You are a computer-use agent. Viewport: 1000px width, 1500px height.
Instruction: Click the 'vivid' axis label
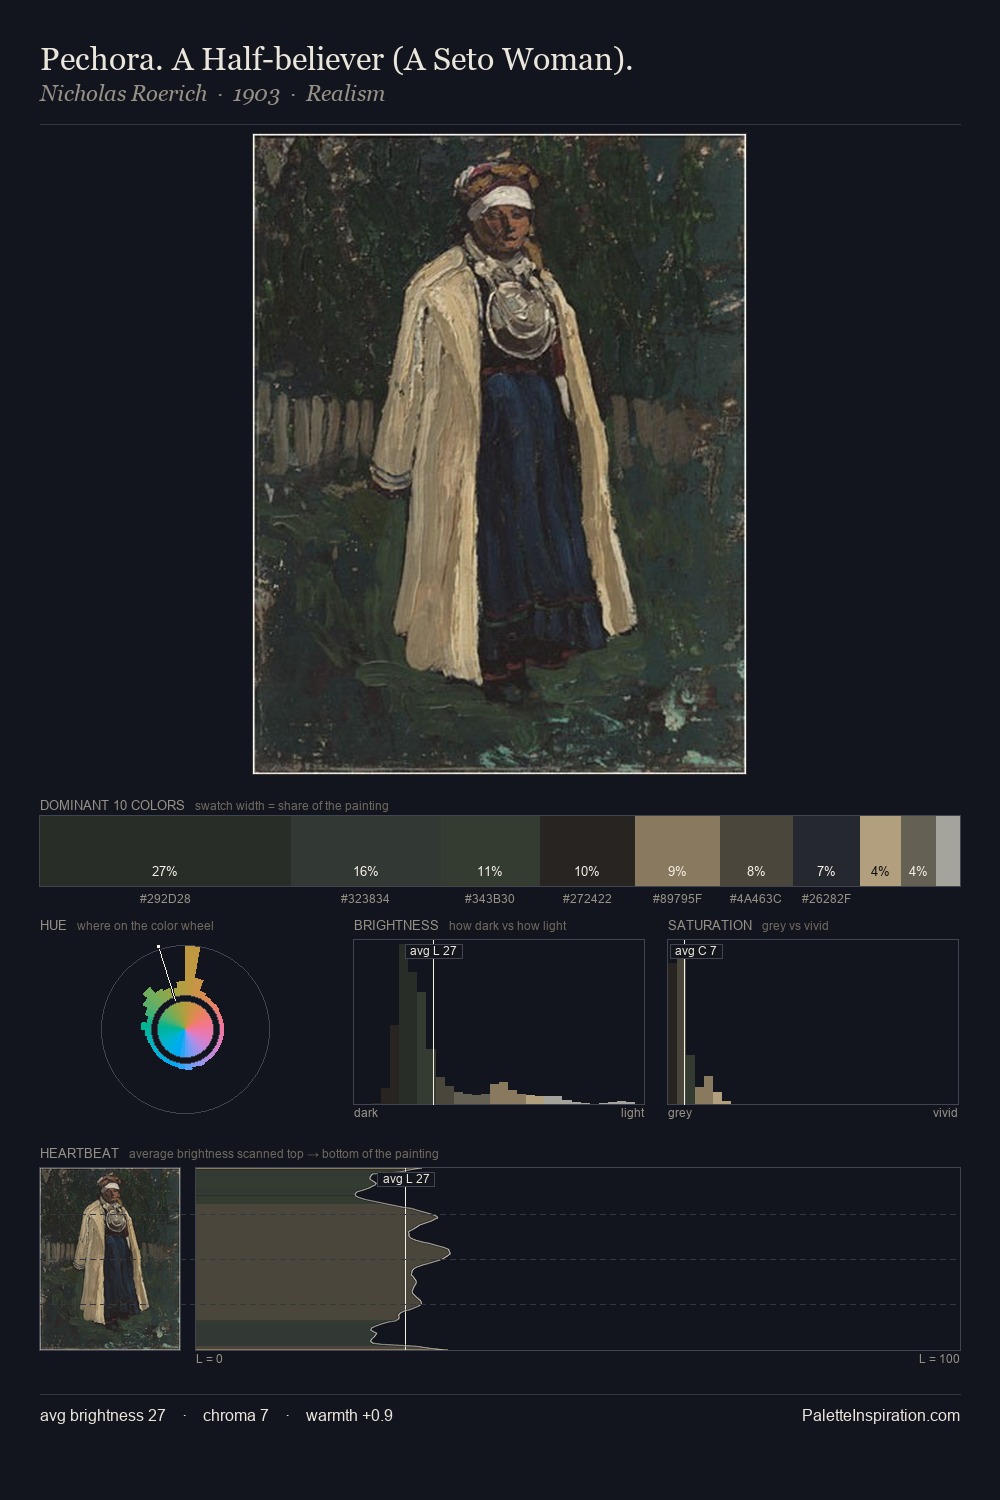pos(945,1113)
